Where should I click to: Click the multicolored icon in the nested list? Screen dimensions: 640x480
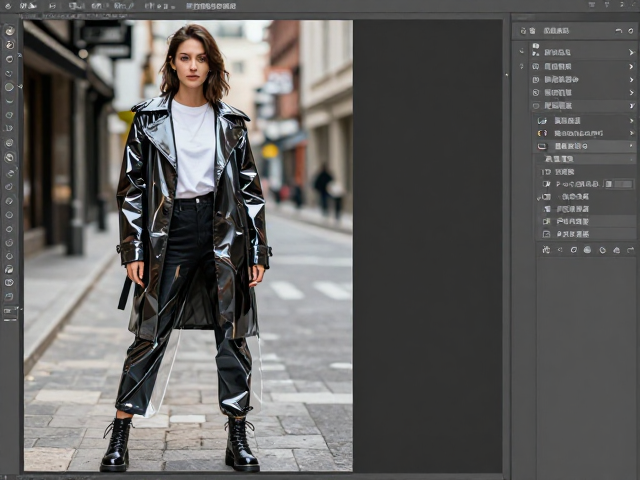[542, 133]
